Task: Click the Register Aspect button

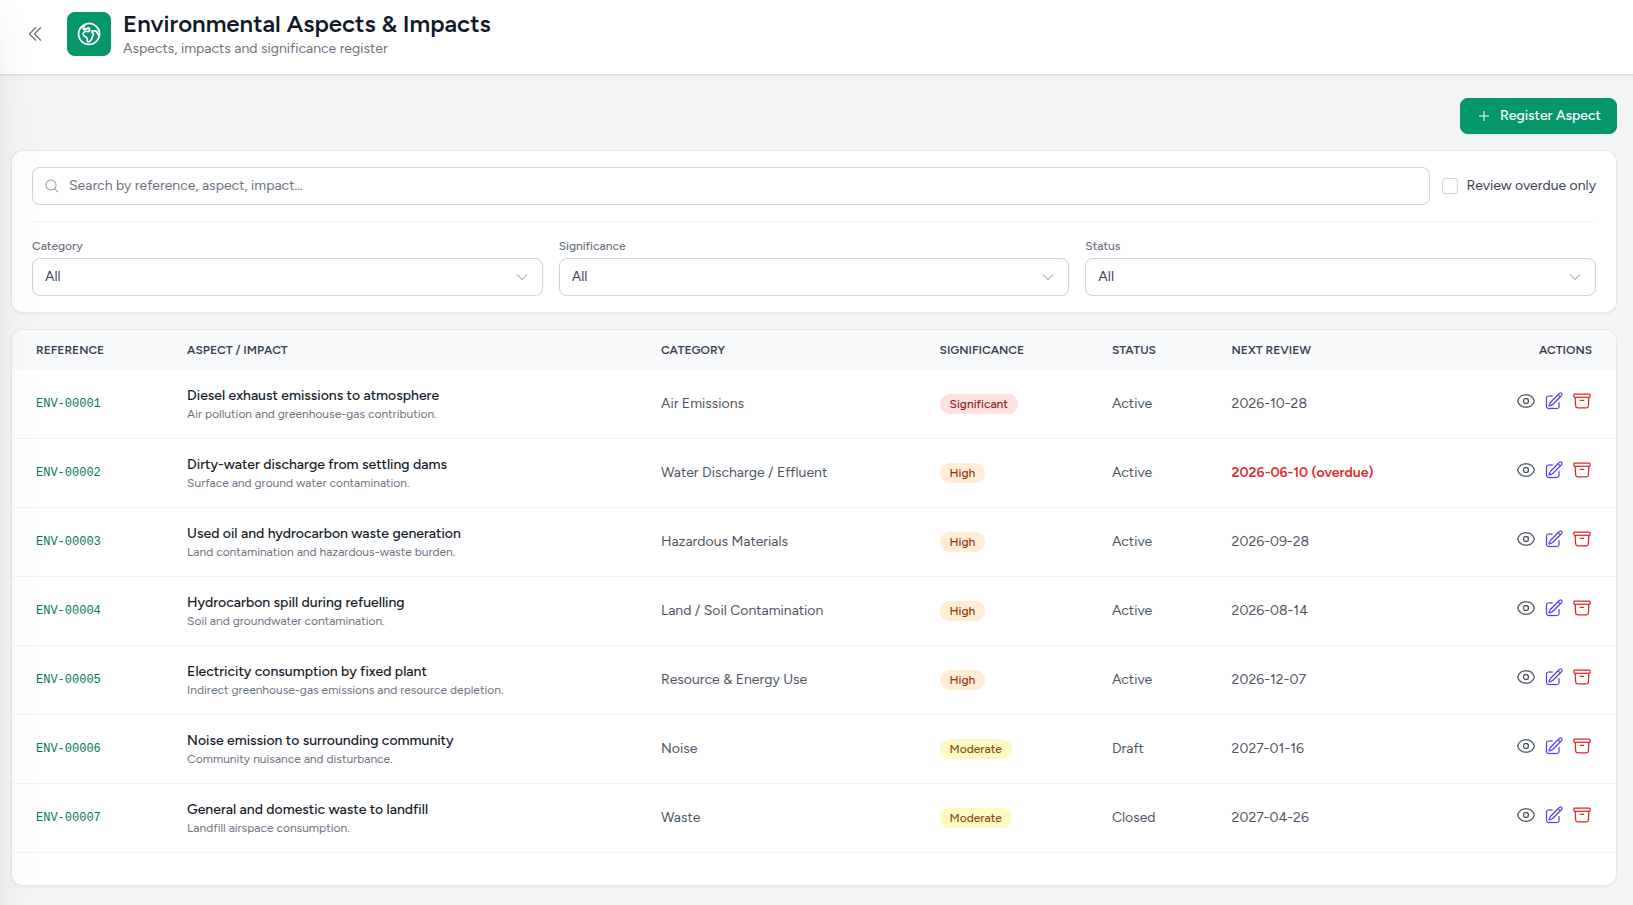Action: (1538, 116)
